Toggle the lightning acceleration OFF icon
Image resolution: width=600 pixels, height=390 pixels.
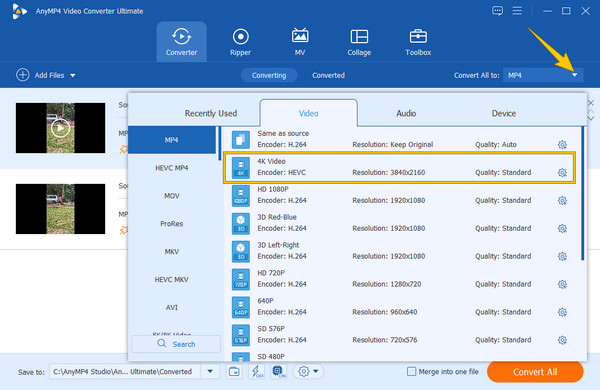(x=256, y=371)
